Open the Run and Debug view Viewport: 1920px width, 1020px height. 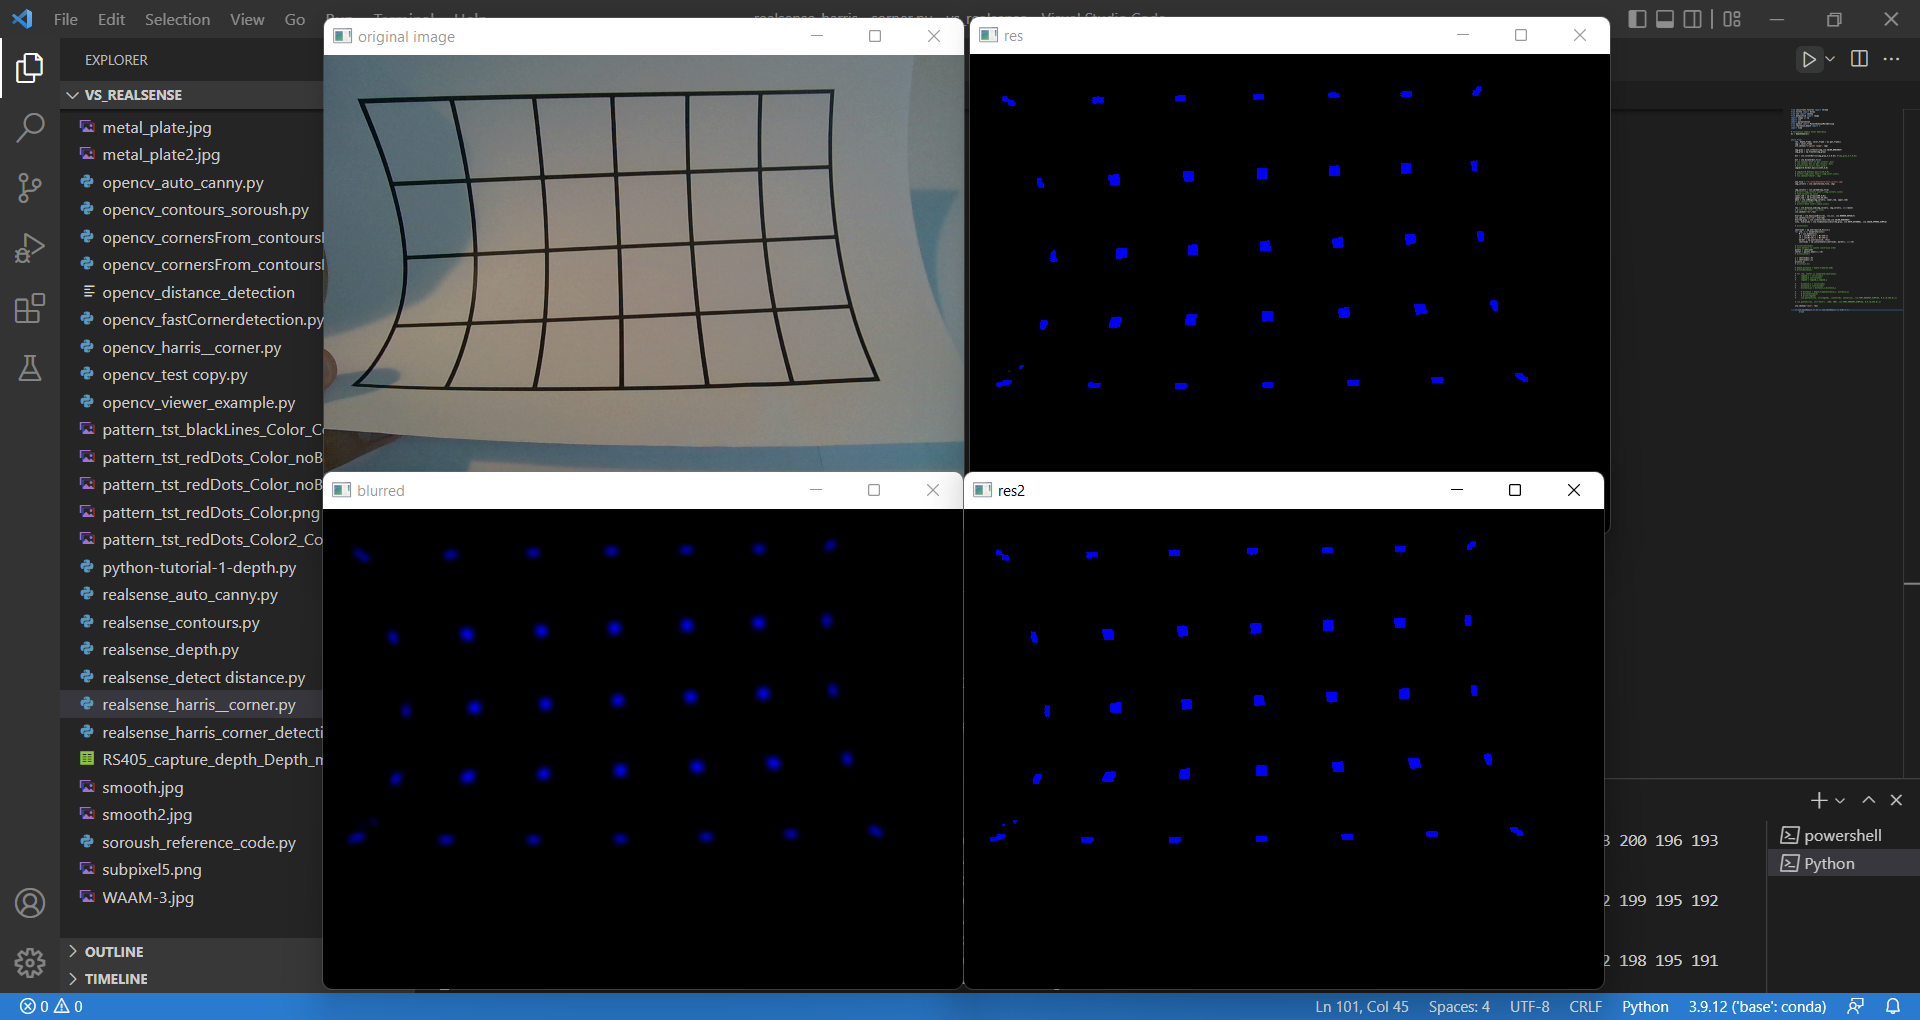click(30, 248)
